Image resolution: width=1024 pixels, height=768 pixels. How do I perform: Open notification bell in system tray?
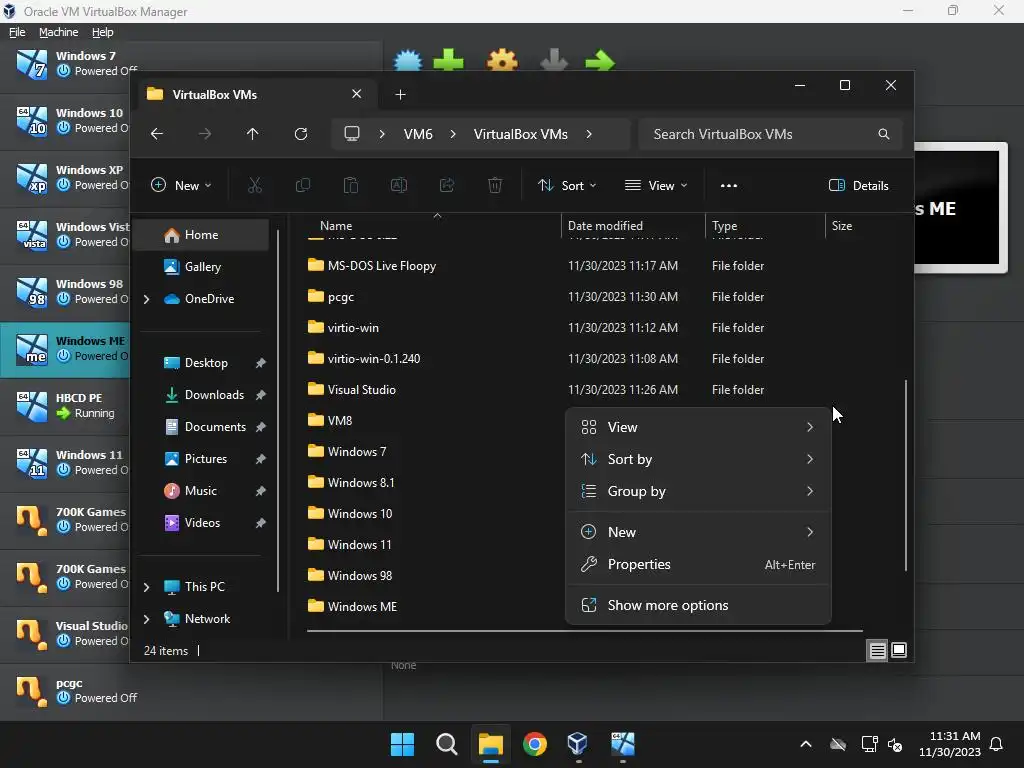(997, 744)
